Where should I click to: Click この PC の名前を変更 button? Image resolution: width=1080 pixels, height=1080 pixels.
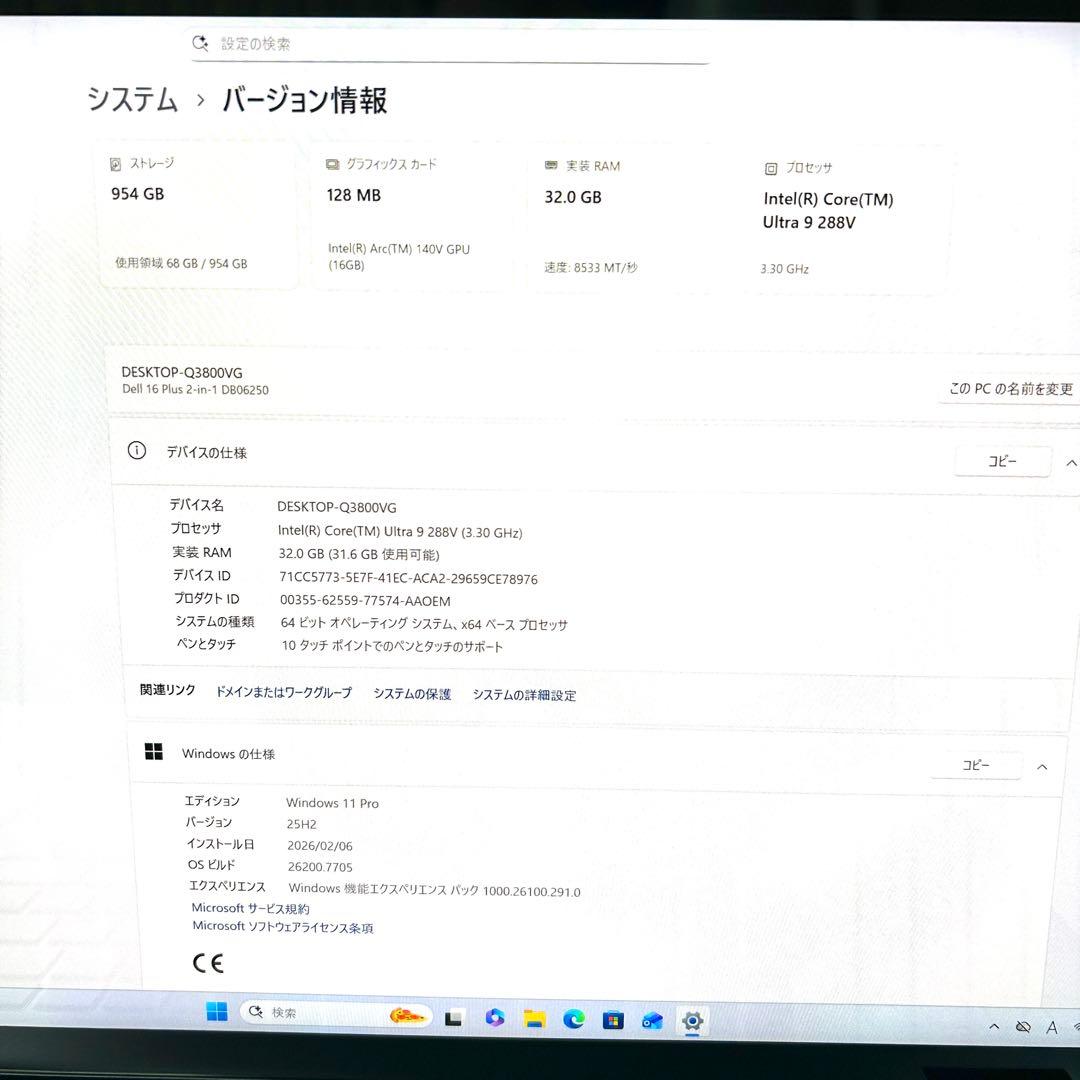coord(1008,389)
